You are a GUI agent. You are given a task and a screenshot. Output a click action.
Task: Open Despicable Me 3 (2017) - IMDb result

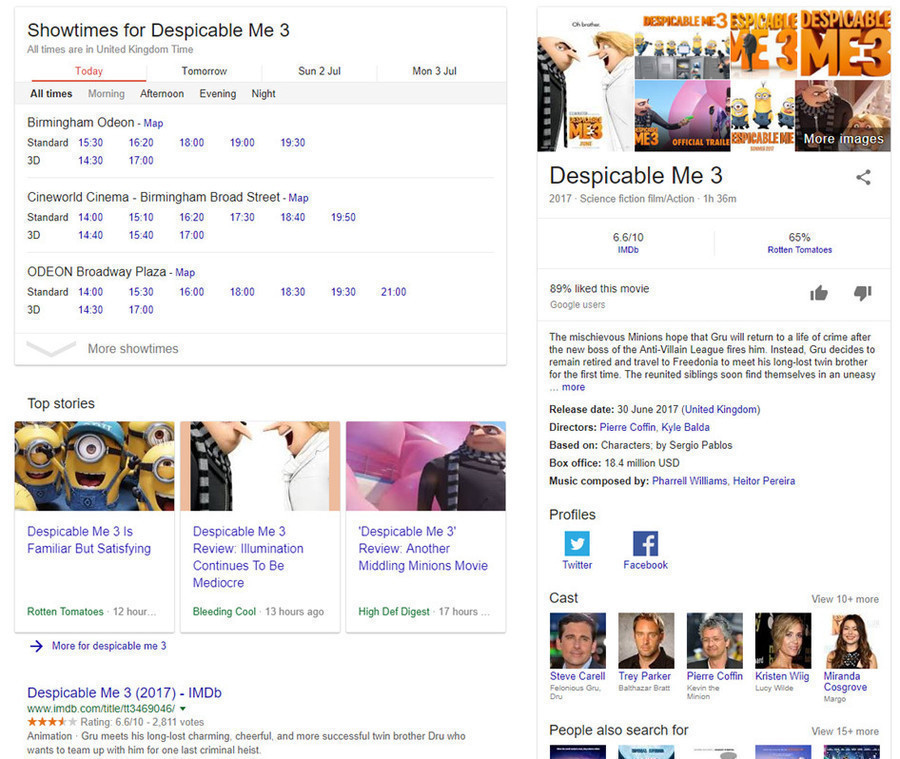pyautogui.click(x=125, y=693)
